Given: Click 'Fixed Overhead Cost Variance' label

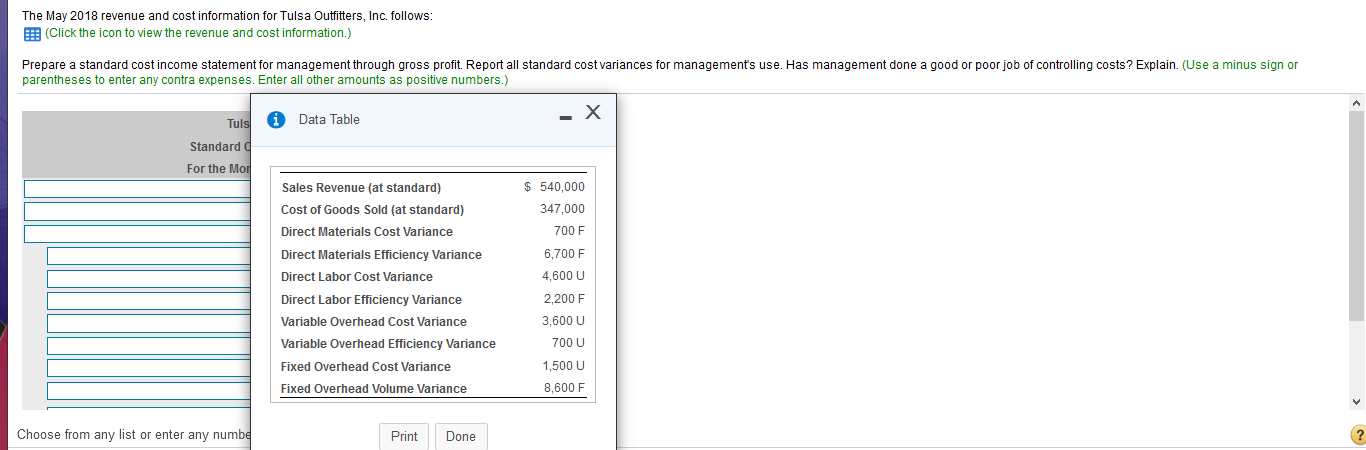Looking at the screenshot, I should coord(366,367).
